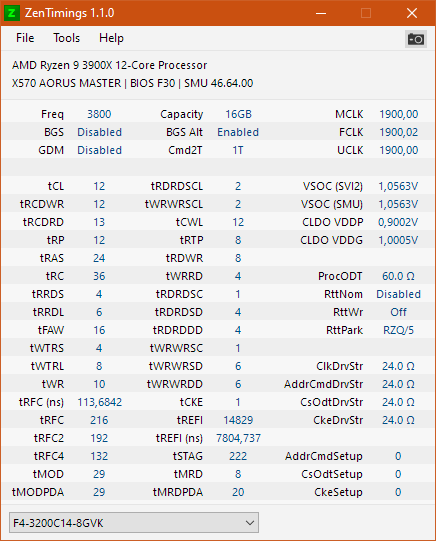Open the File menu
The width and height of the screenshot is (436, 541).
click(25, 38)
